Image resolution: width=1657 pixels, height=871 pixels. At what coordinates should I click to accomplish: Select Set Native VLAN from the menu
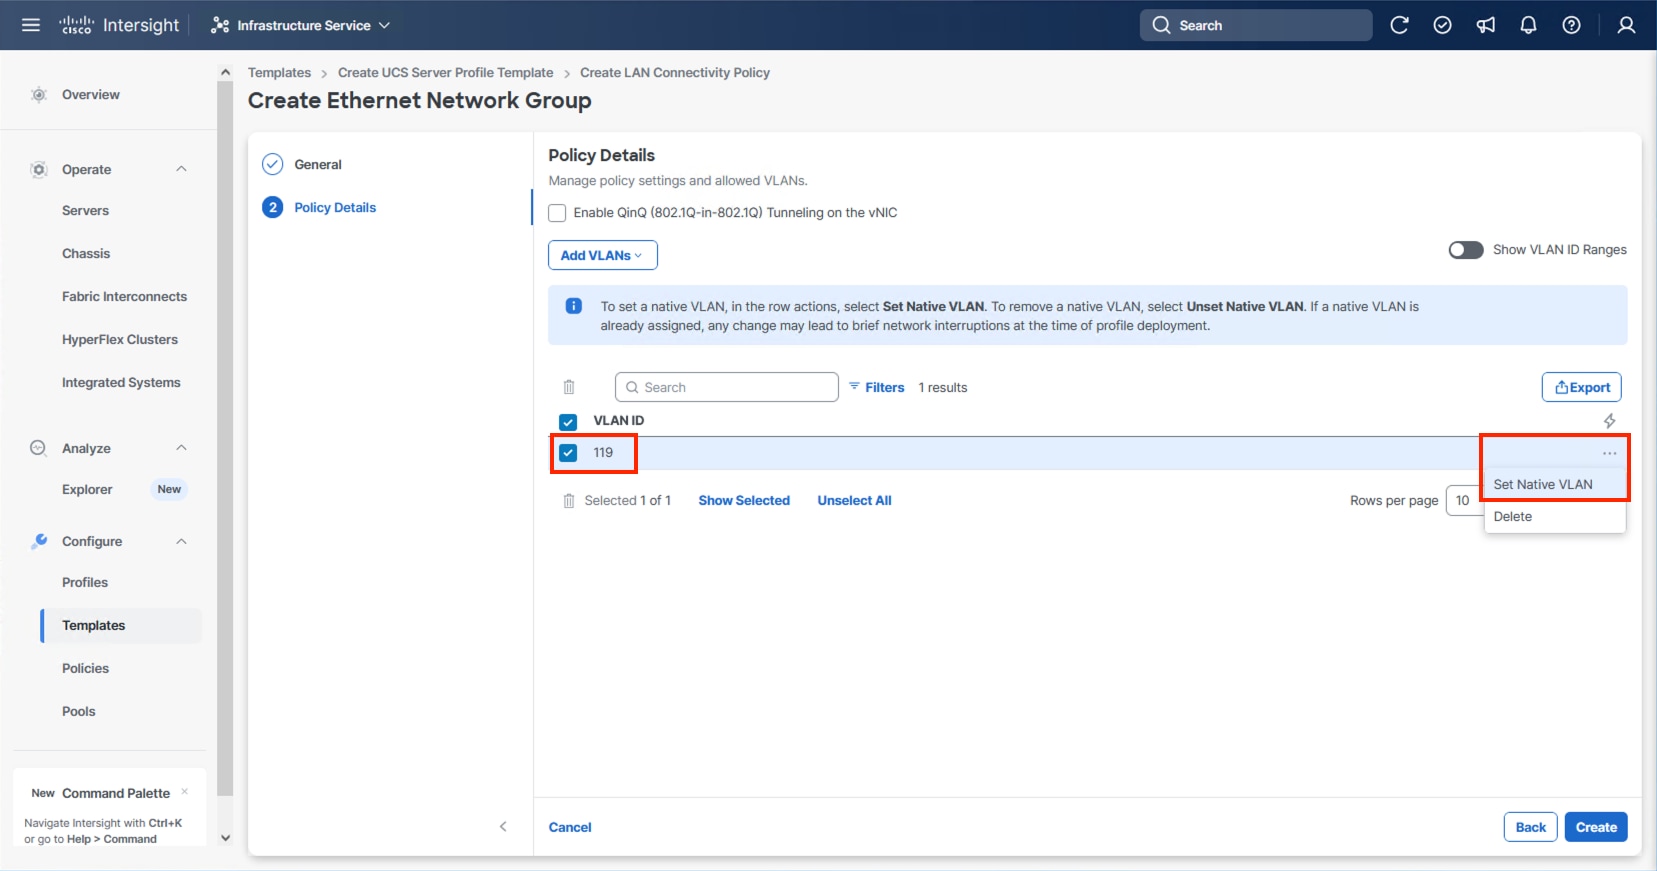pos(1542,484)
